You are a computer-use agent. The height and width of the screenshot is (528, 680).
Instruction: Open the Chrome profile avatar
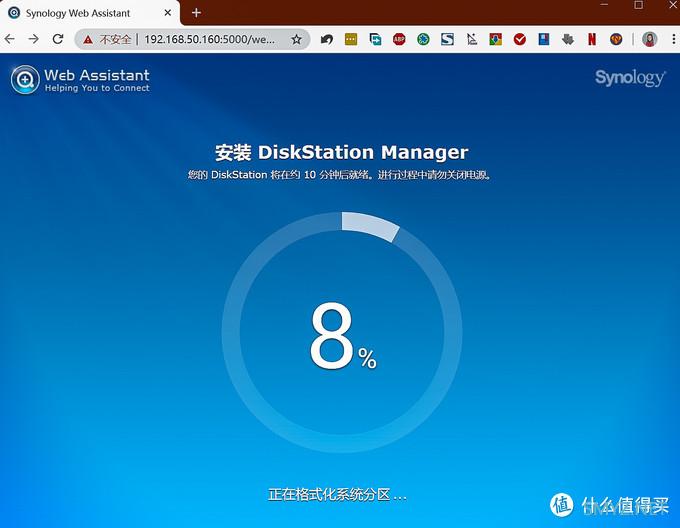649,39
